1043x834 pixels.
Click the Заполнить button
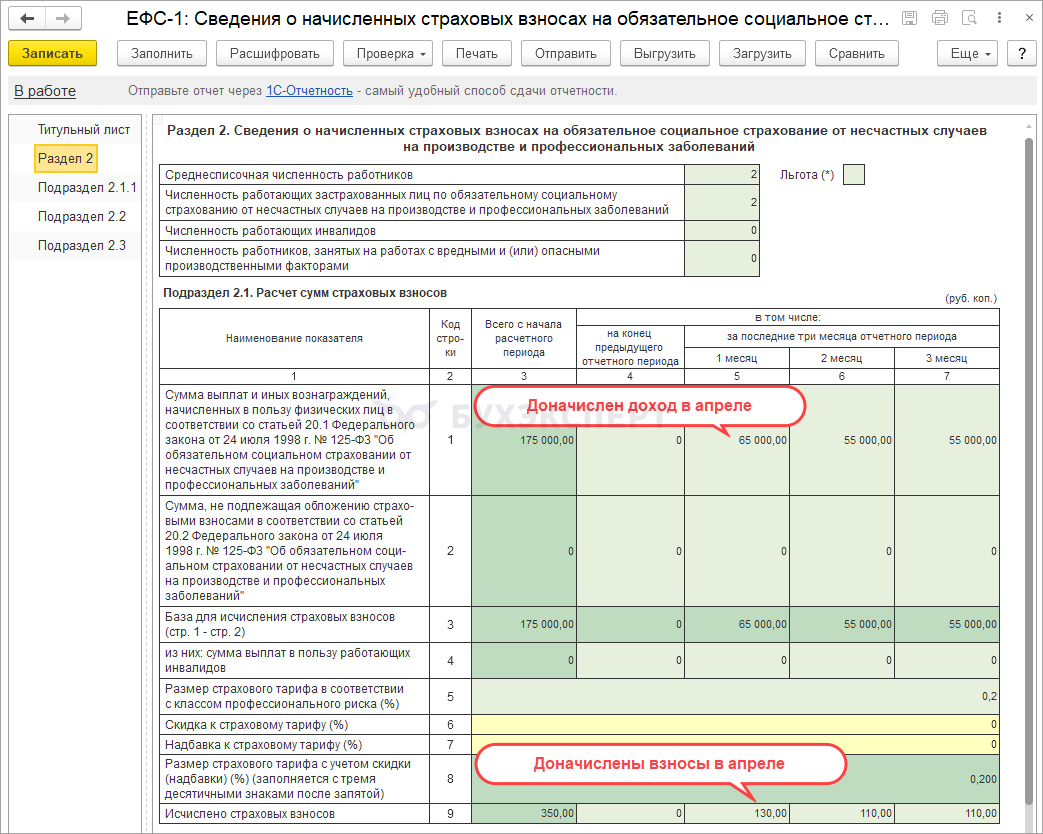[x=162, y=54]
